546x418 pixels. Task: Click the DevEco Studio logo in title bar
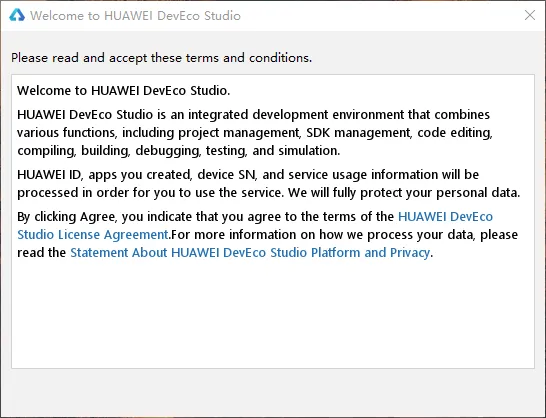click(x=16, y=15)
